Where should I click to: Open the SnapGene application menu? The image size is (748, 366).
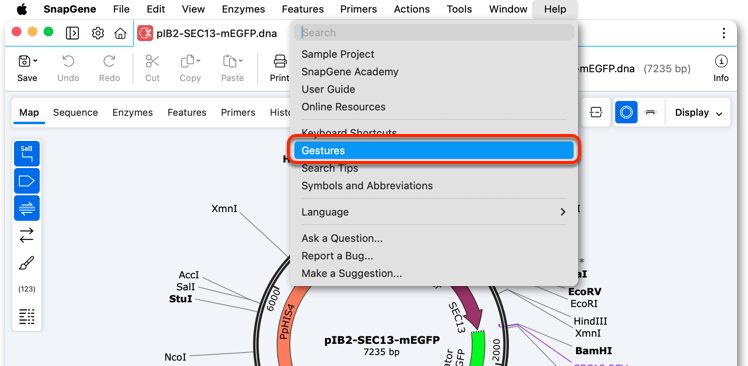[70, 9]
